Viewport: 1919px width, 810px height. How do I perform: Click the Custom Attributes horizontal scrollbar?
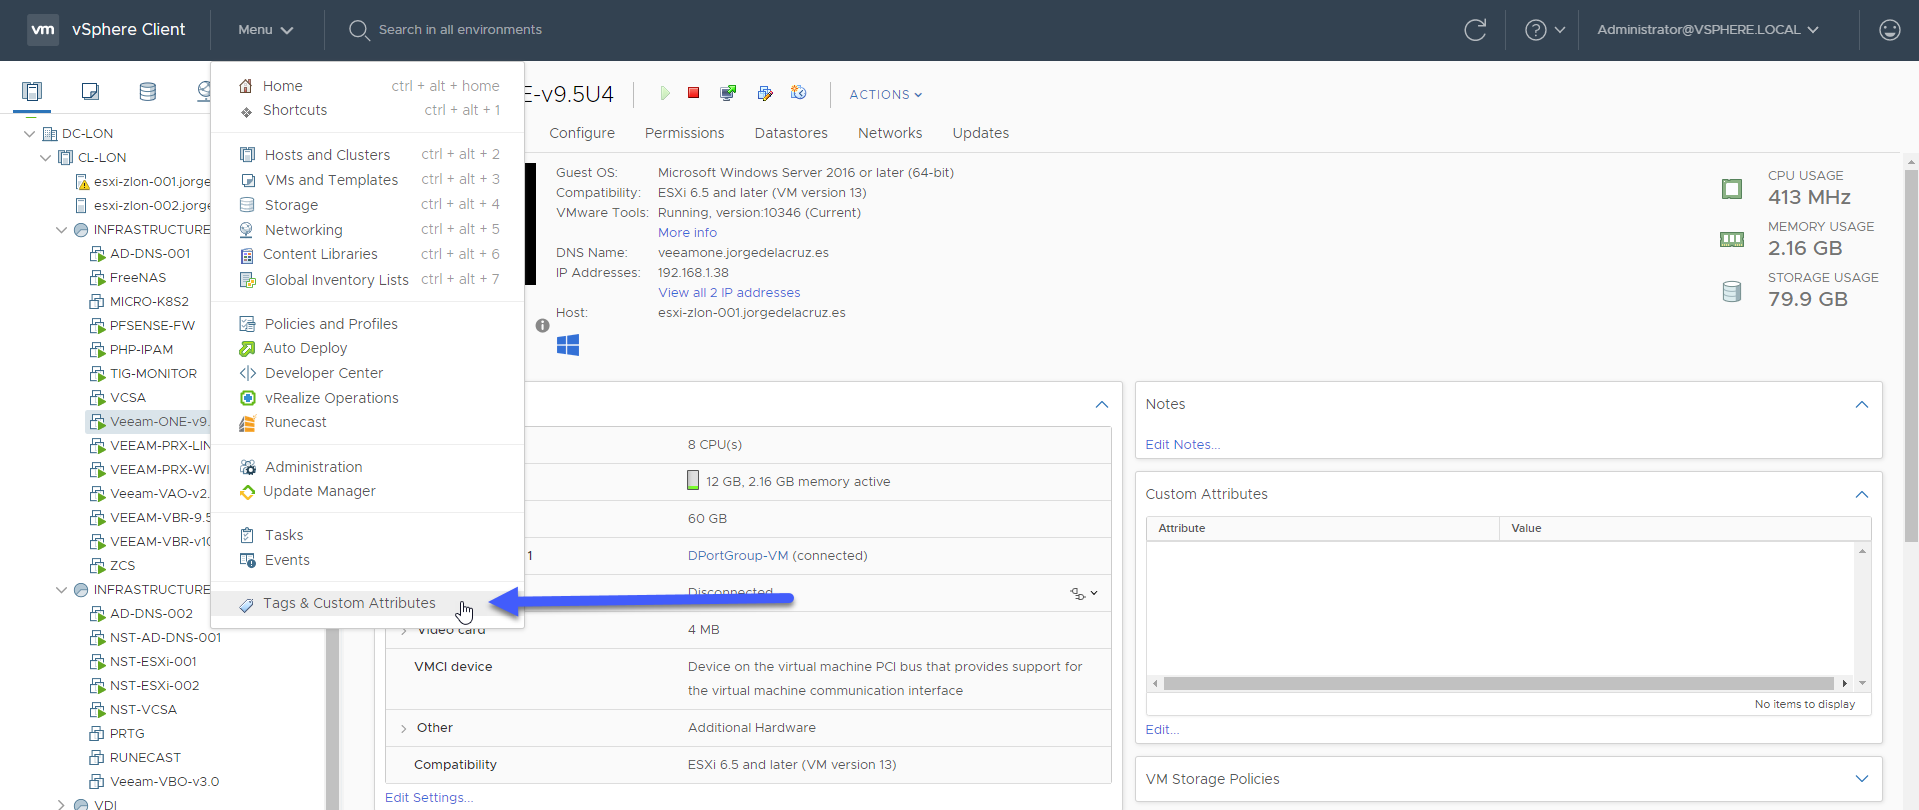pyautogui.click(x=1500, y=684)
